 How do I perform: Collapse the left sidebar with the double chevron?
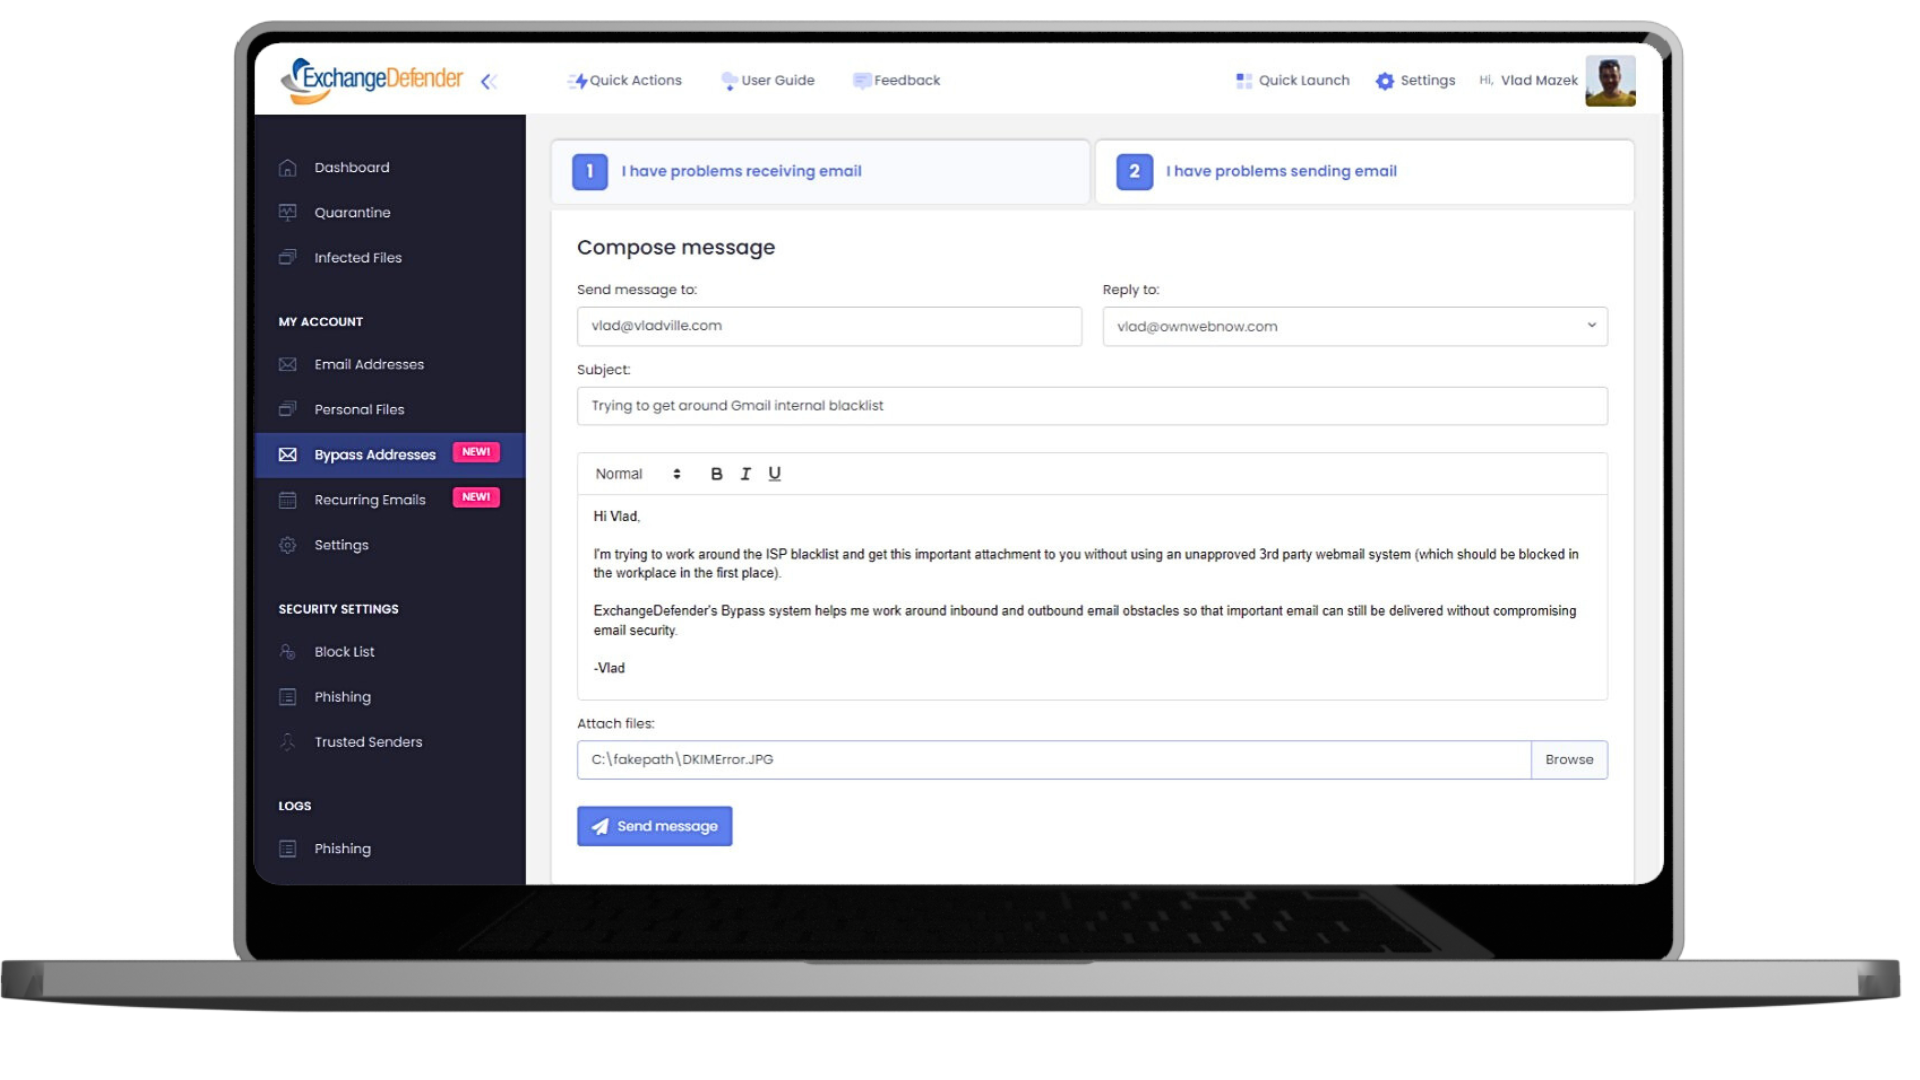point(489,82)
